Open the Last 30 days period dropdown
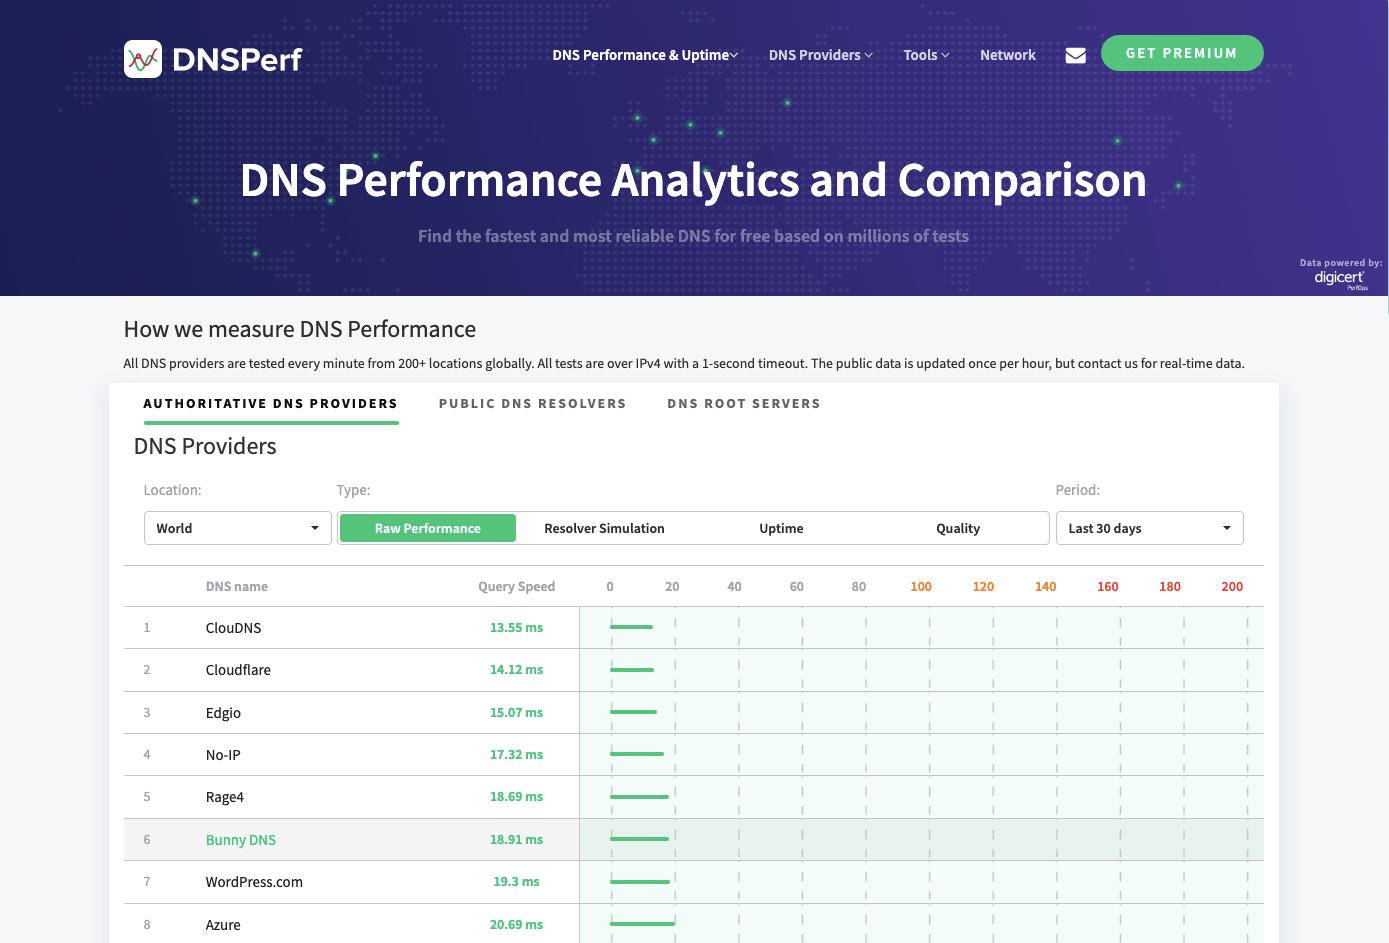 click(x=1149, y=528)
